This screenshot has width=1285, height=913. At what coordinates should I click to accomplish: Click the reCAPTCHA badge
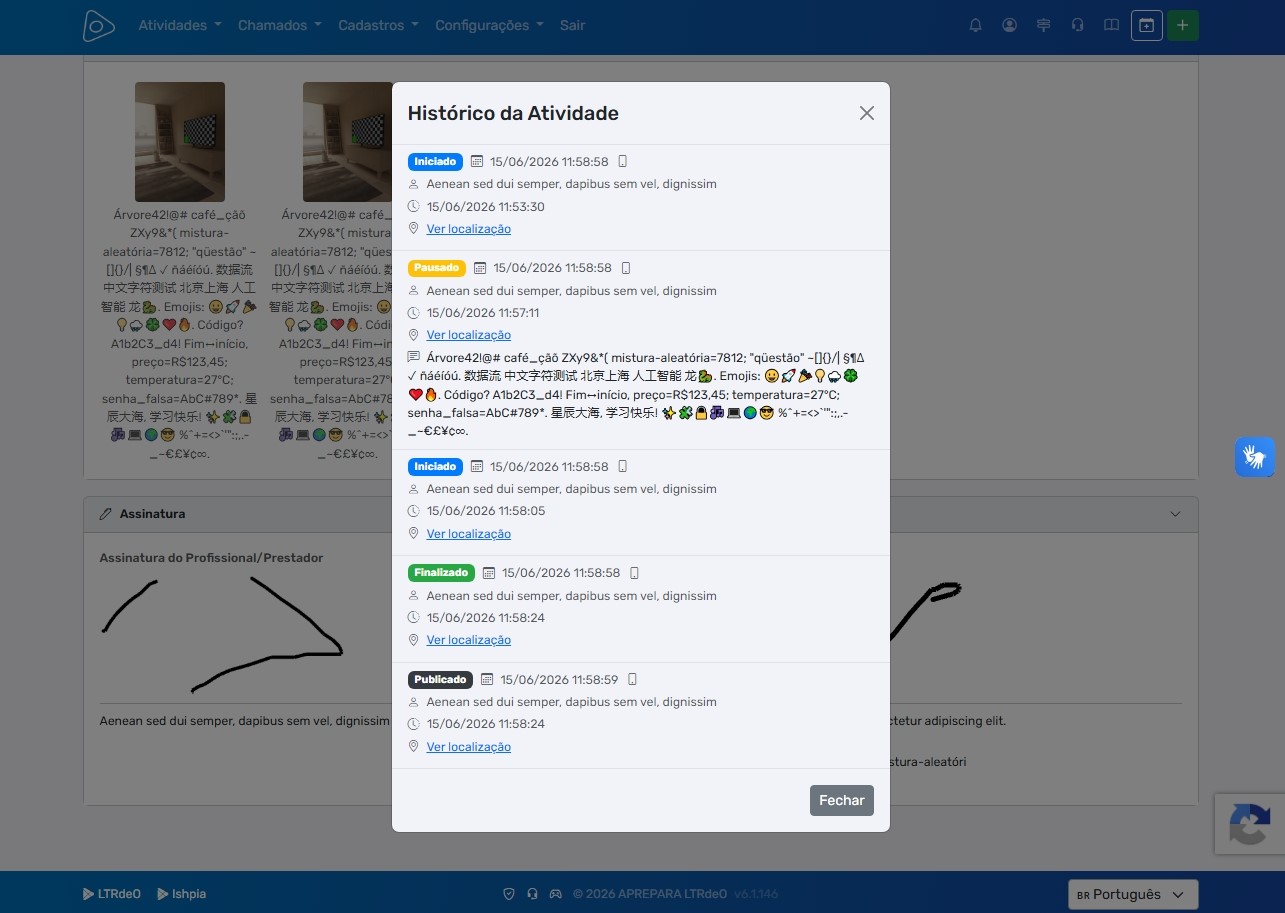1250,824
